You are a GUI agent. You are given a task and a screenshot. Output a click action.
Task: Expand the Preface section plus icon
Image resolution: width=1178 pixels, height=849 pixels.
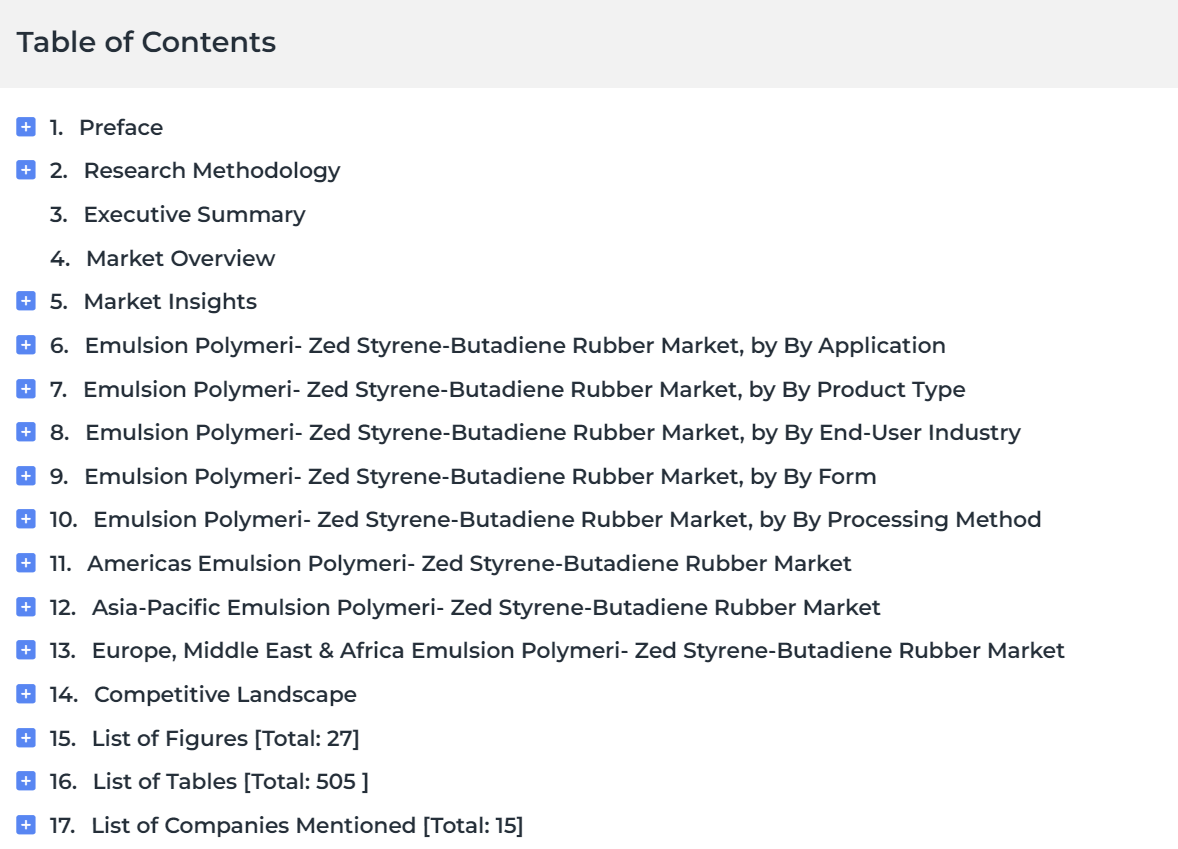coord(26,127)
